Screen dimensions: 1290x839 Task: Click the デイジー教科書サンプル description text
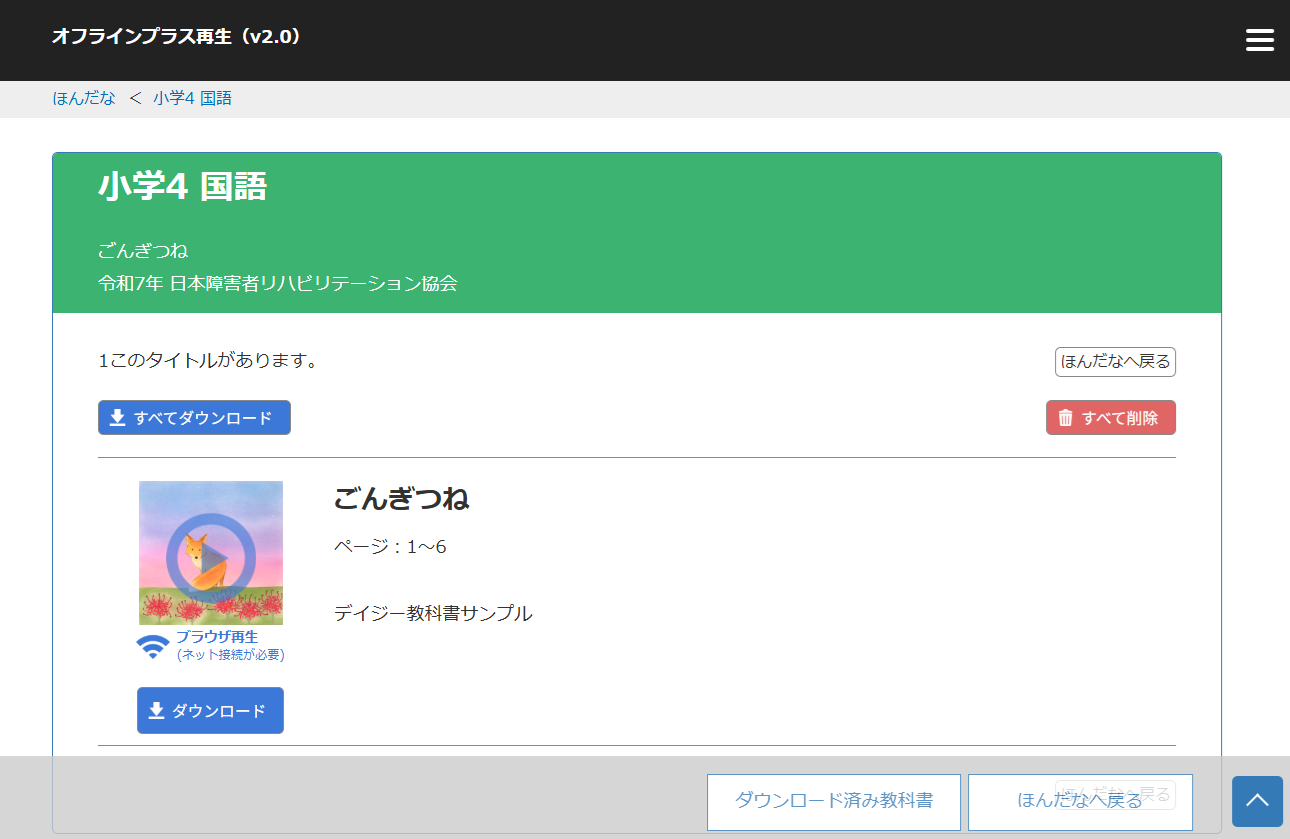click(x=433, y=614)
